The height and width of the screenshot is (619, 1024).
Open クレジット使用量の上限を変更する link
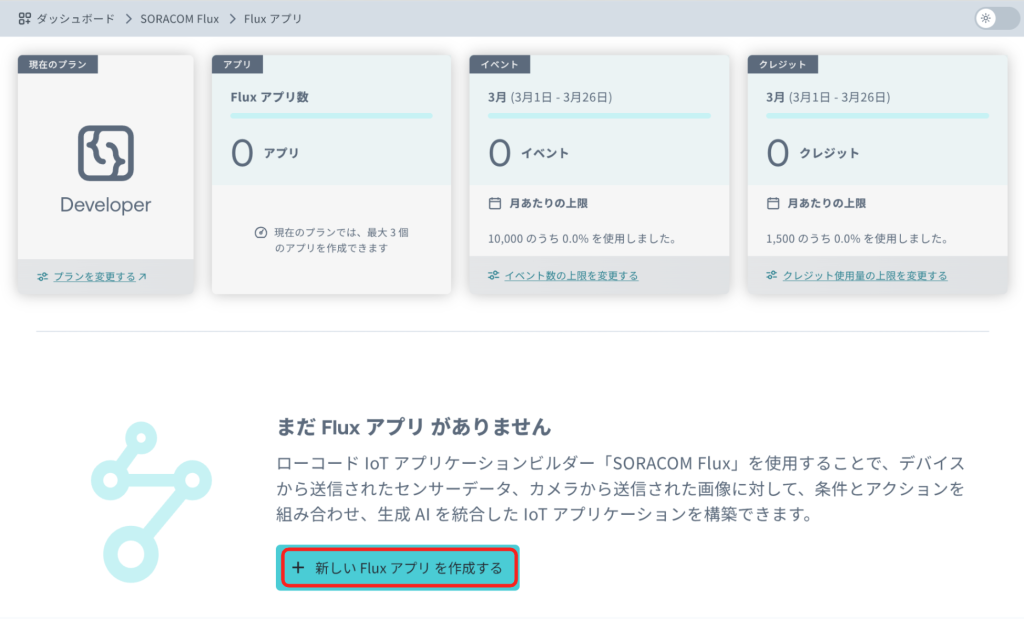(x=865, y=276)
